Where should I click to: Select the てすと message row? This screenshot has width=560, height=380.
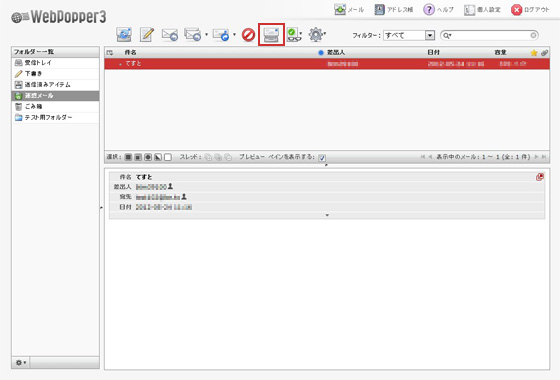tap(327, 64)
